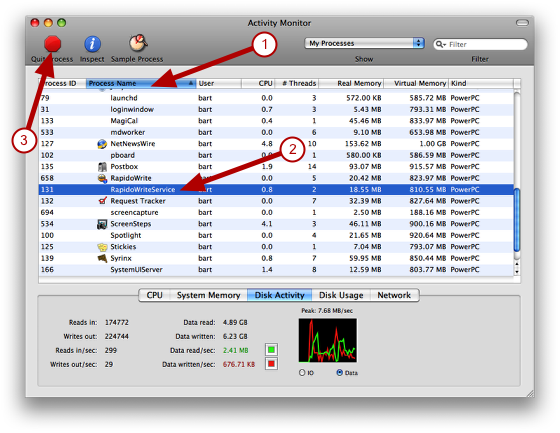Click the green Data read/sec color swatch
The width and height of the screenshot is (560, 433).
[271, 350]
